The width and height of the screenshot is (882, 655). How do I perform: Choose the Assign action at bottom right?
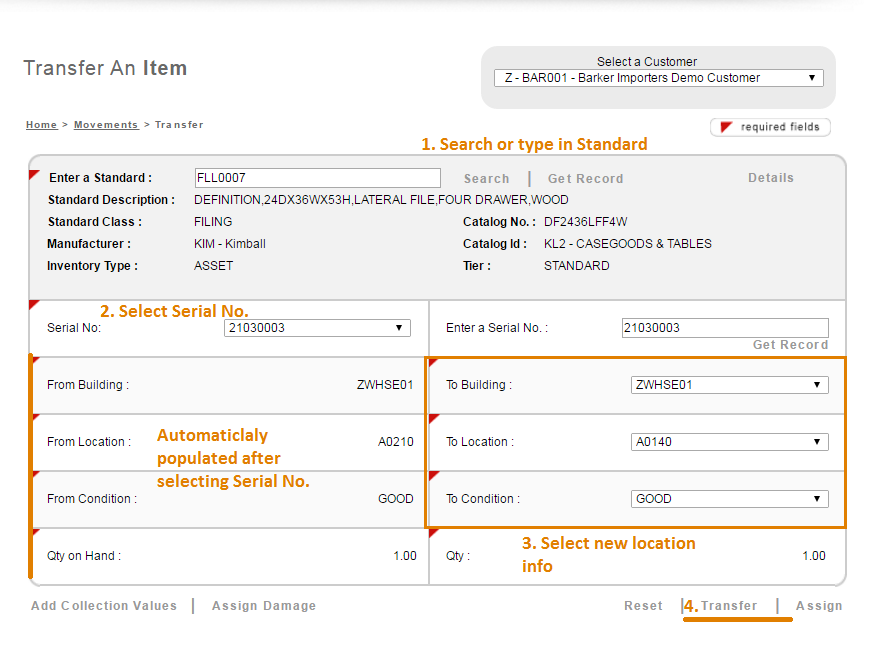click(819, 606)
